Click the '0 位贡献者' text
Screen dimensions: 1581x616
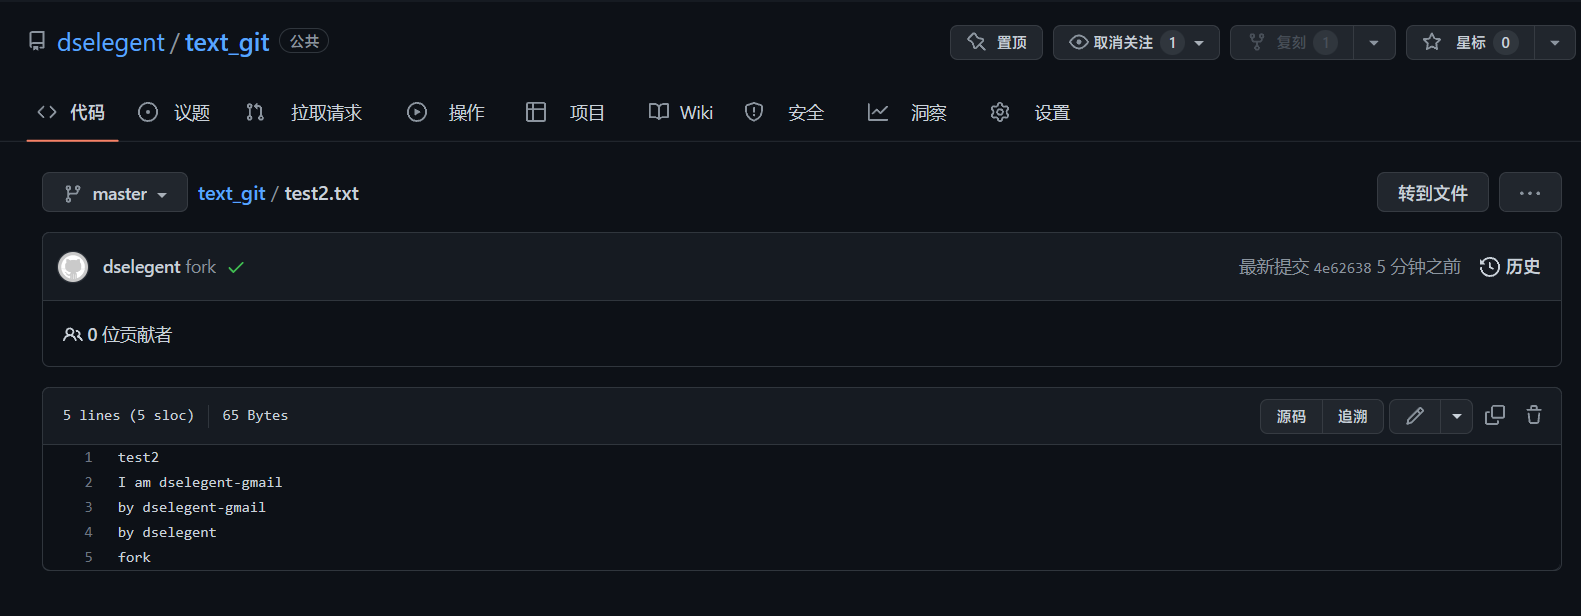(x=129, y=335)
